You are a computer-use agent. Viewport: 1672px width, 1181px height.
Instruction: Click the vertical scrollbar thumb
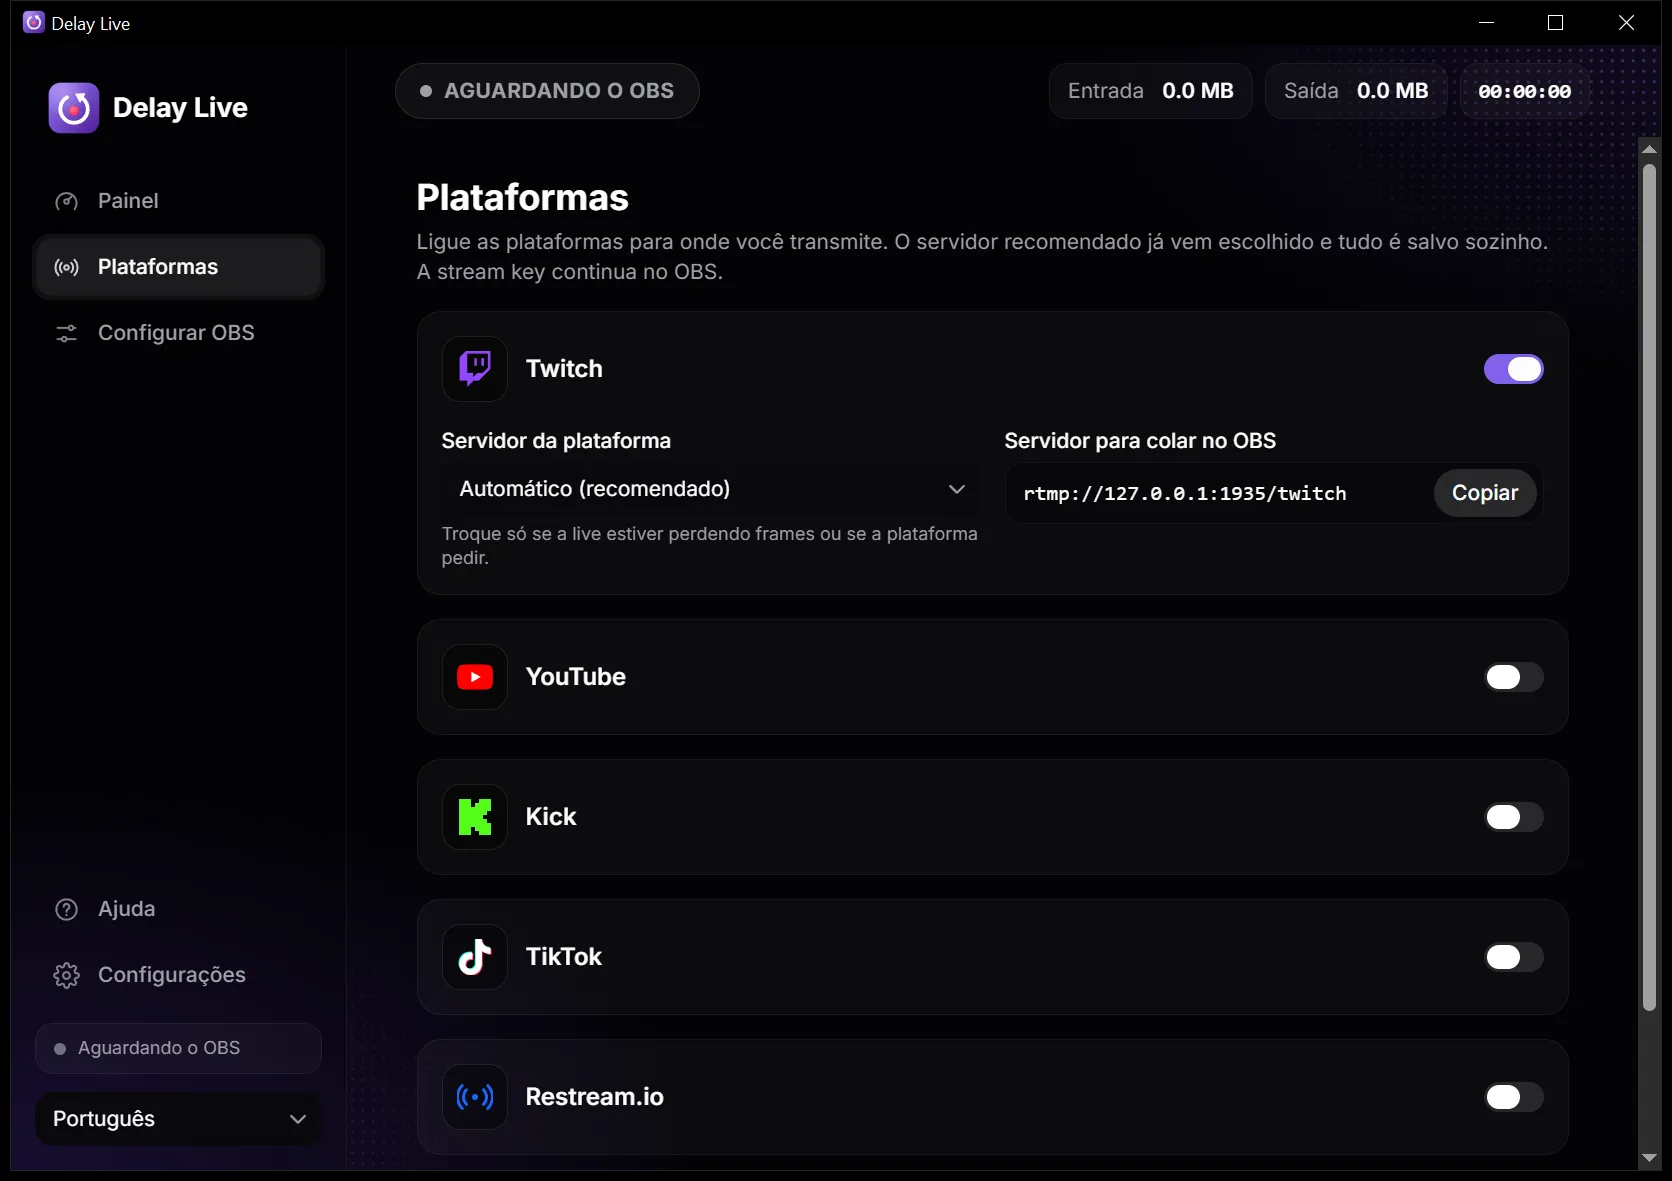pyautogui.click(x=1649, y=588)
